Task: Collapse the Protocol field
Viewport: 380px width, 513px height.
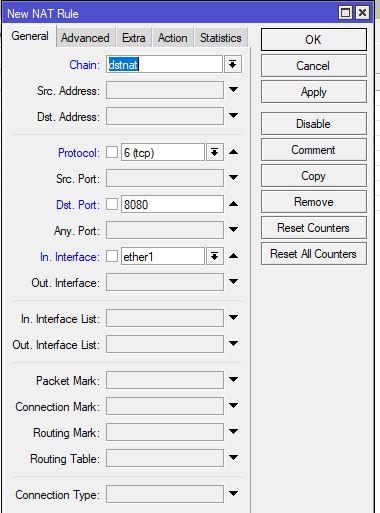Action: (233, 152)
